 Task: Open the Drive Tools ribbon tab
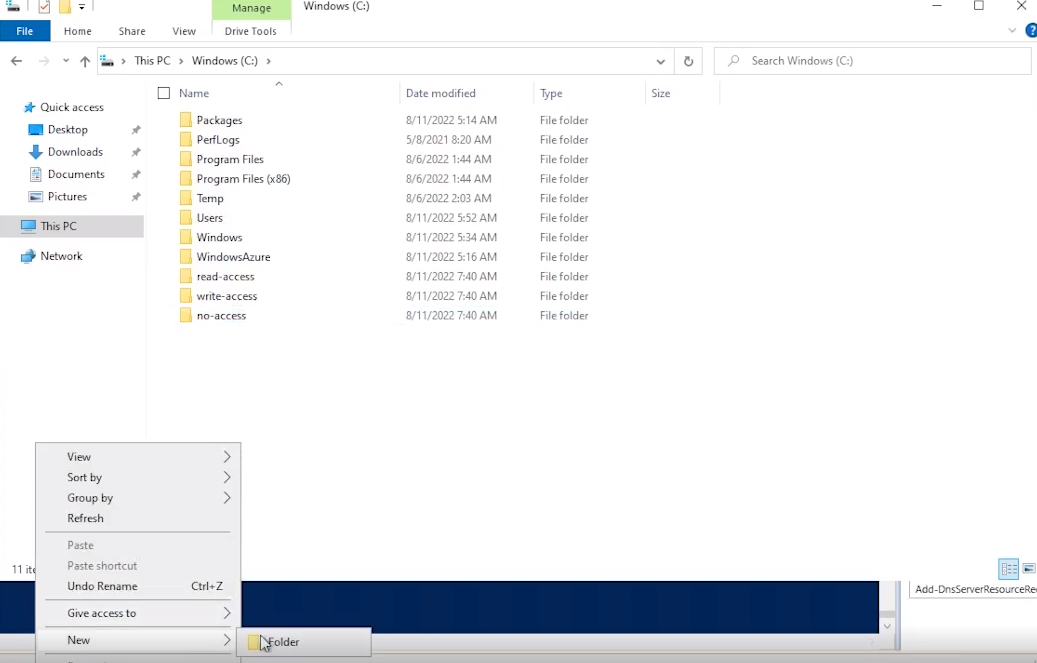click(x=251, y=31)
